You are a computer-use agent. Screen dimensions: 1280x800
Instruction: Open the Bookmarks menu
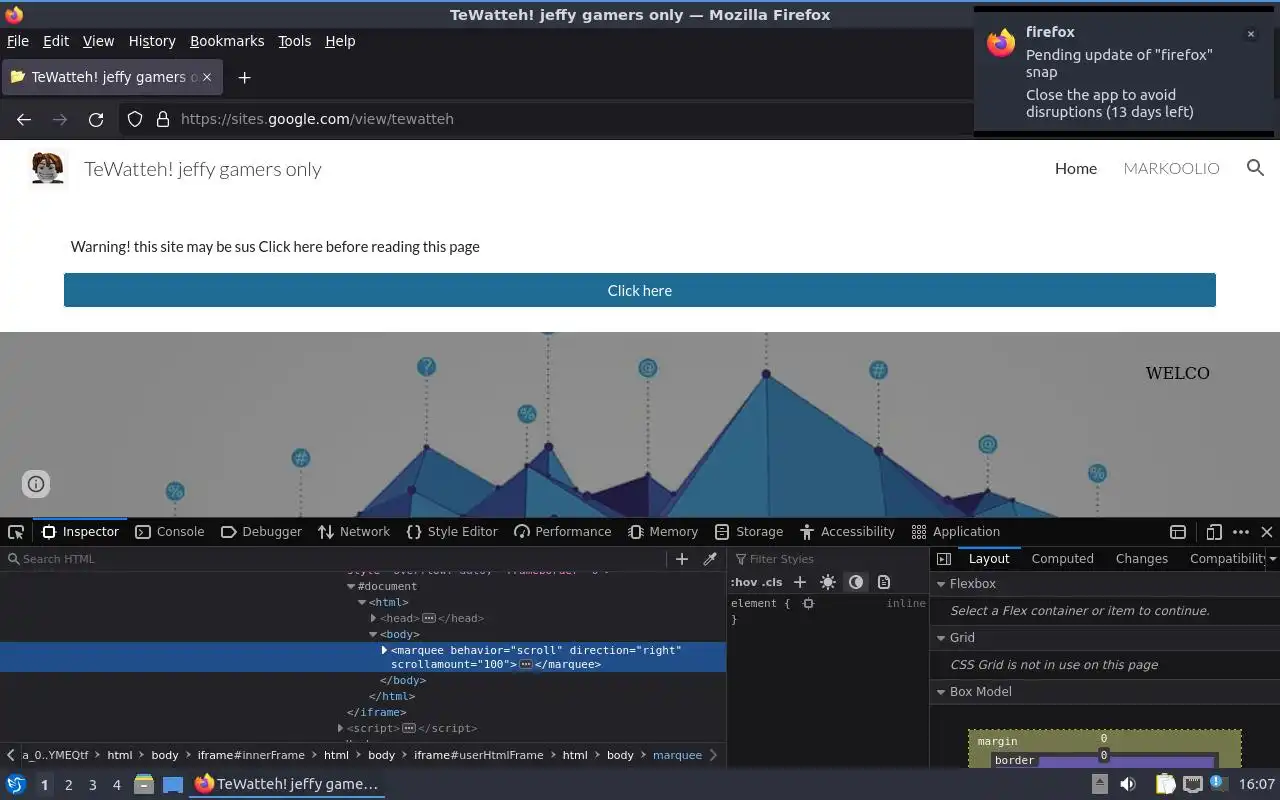(227, 41)
